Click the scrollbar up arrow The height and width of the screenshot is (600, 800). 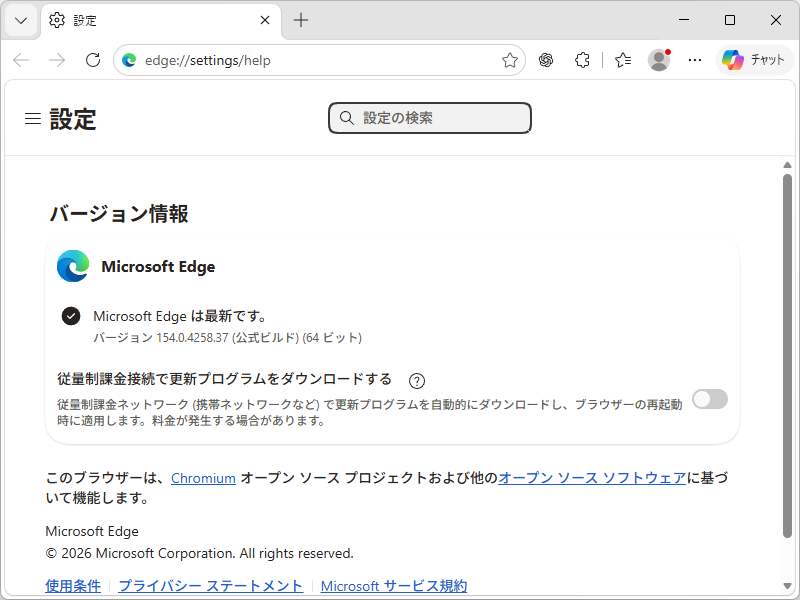point(787,165)
